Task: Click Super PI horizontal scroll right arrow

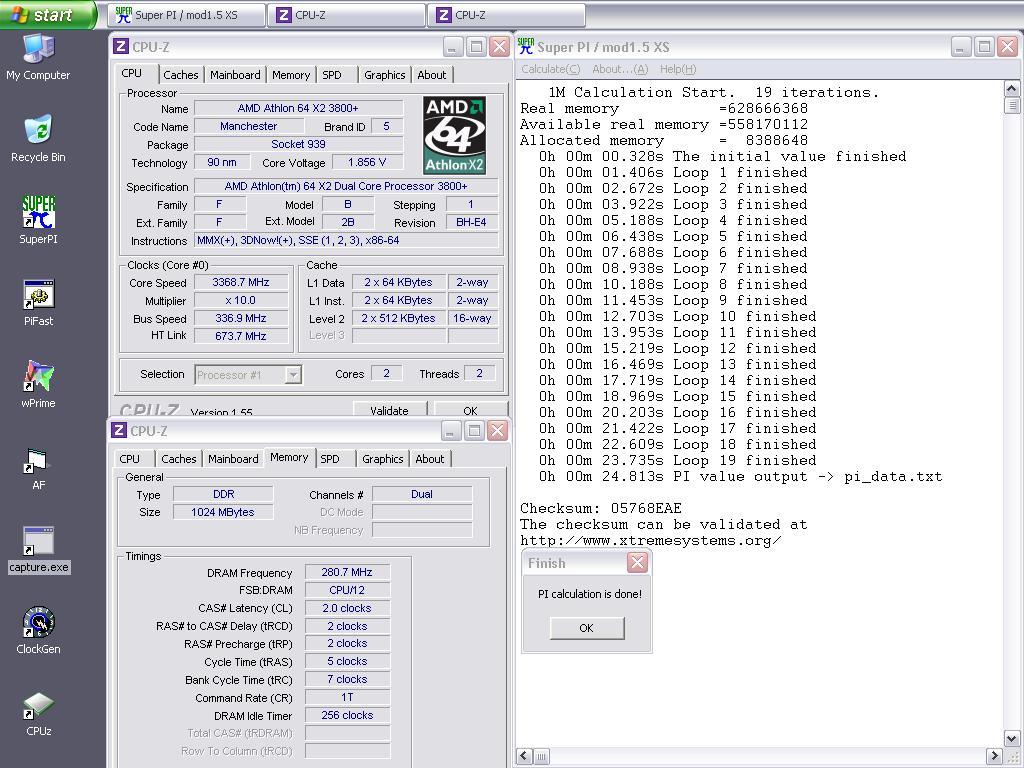Action: point(994,756)
